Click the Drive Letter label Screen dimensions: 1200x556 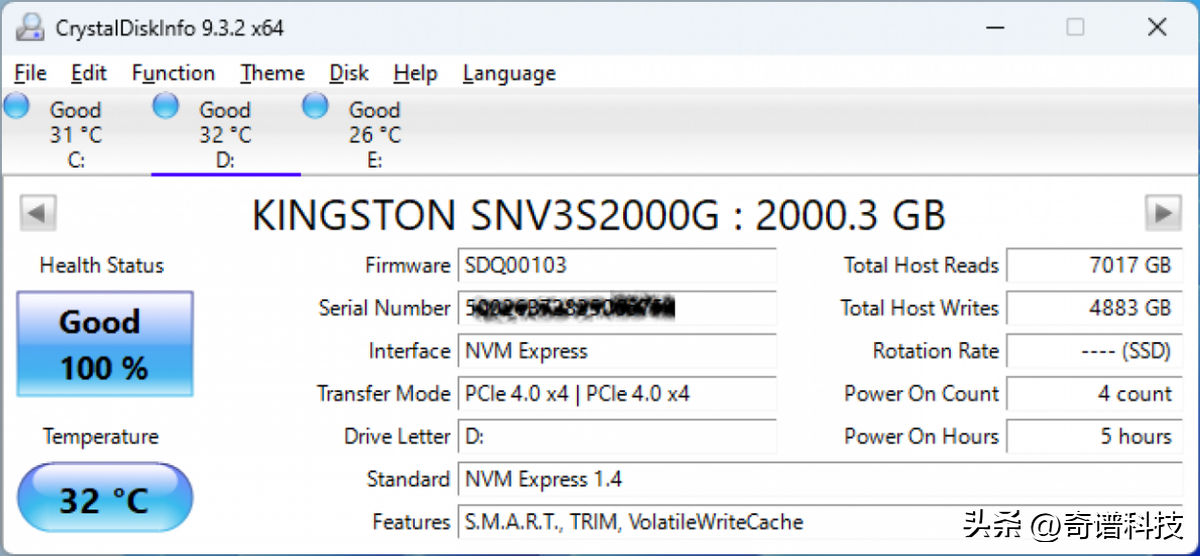(x=397, y=436)
